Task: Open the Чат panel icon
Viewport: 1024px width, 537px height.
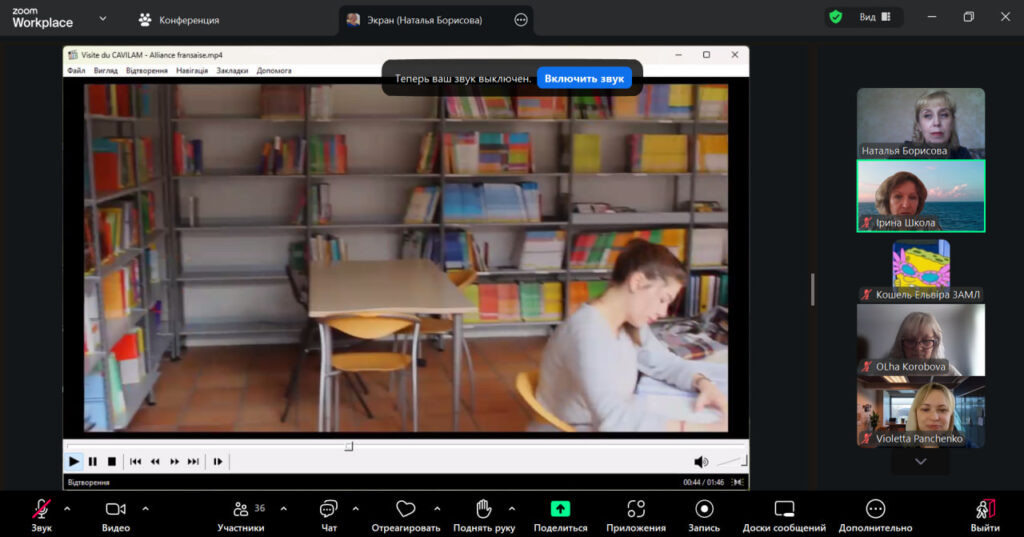Action: 328,509
